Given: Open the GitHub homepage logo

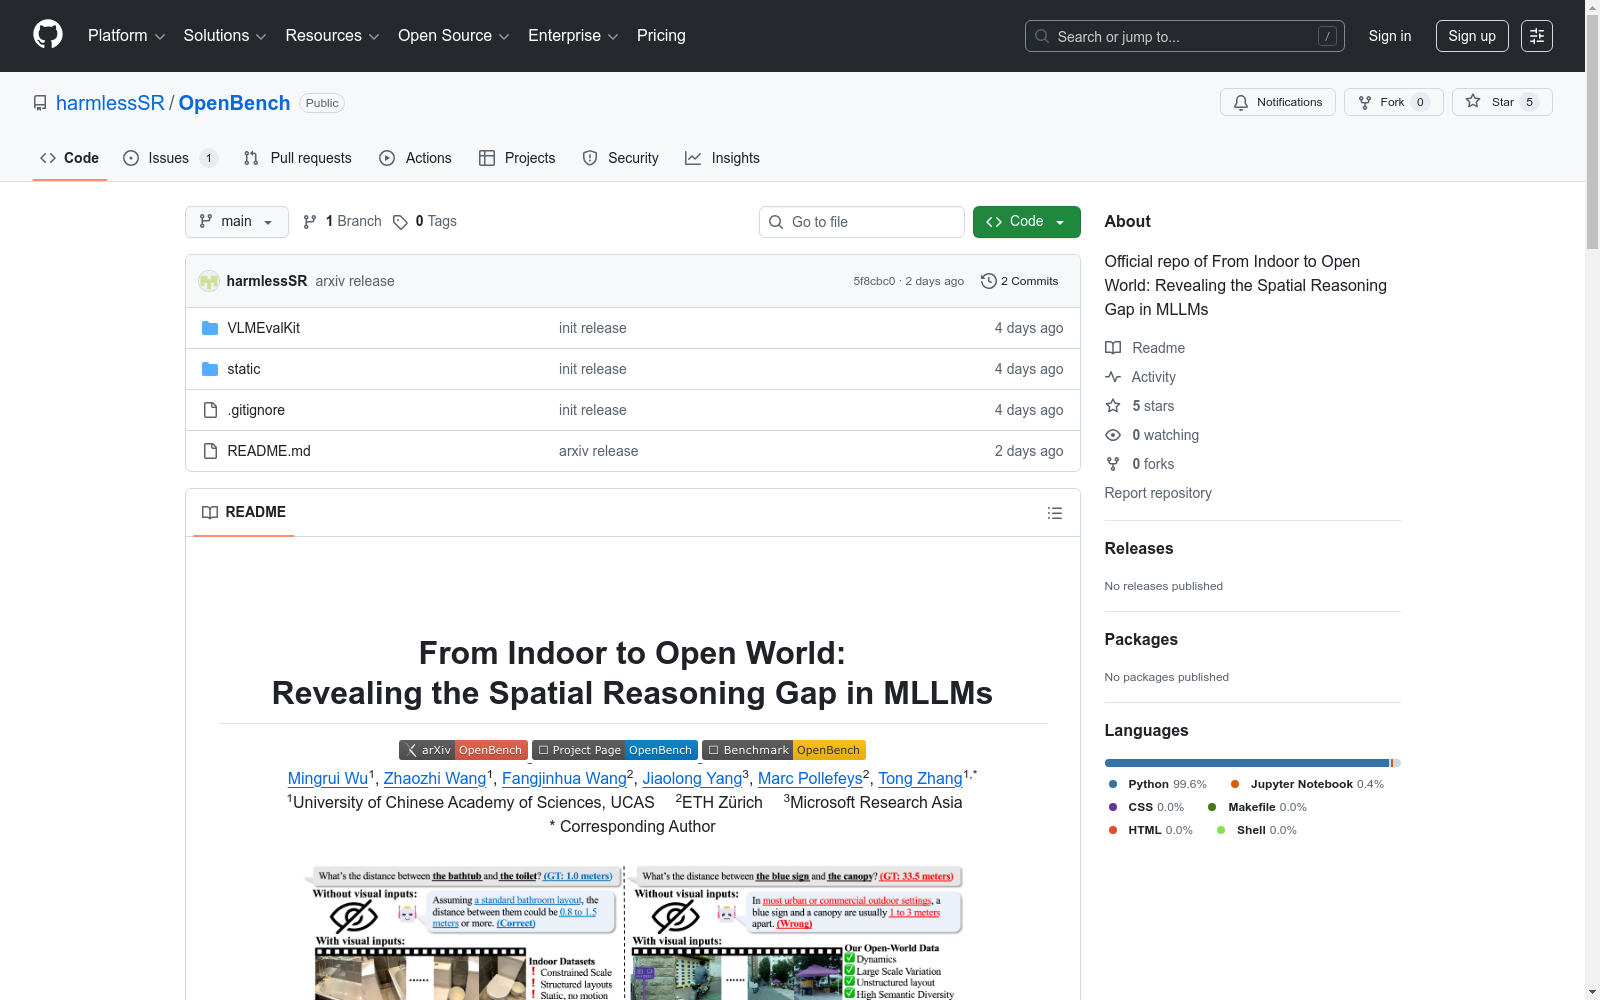Looking at the screenshot, I should 48,35.
